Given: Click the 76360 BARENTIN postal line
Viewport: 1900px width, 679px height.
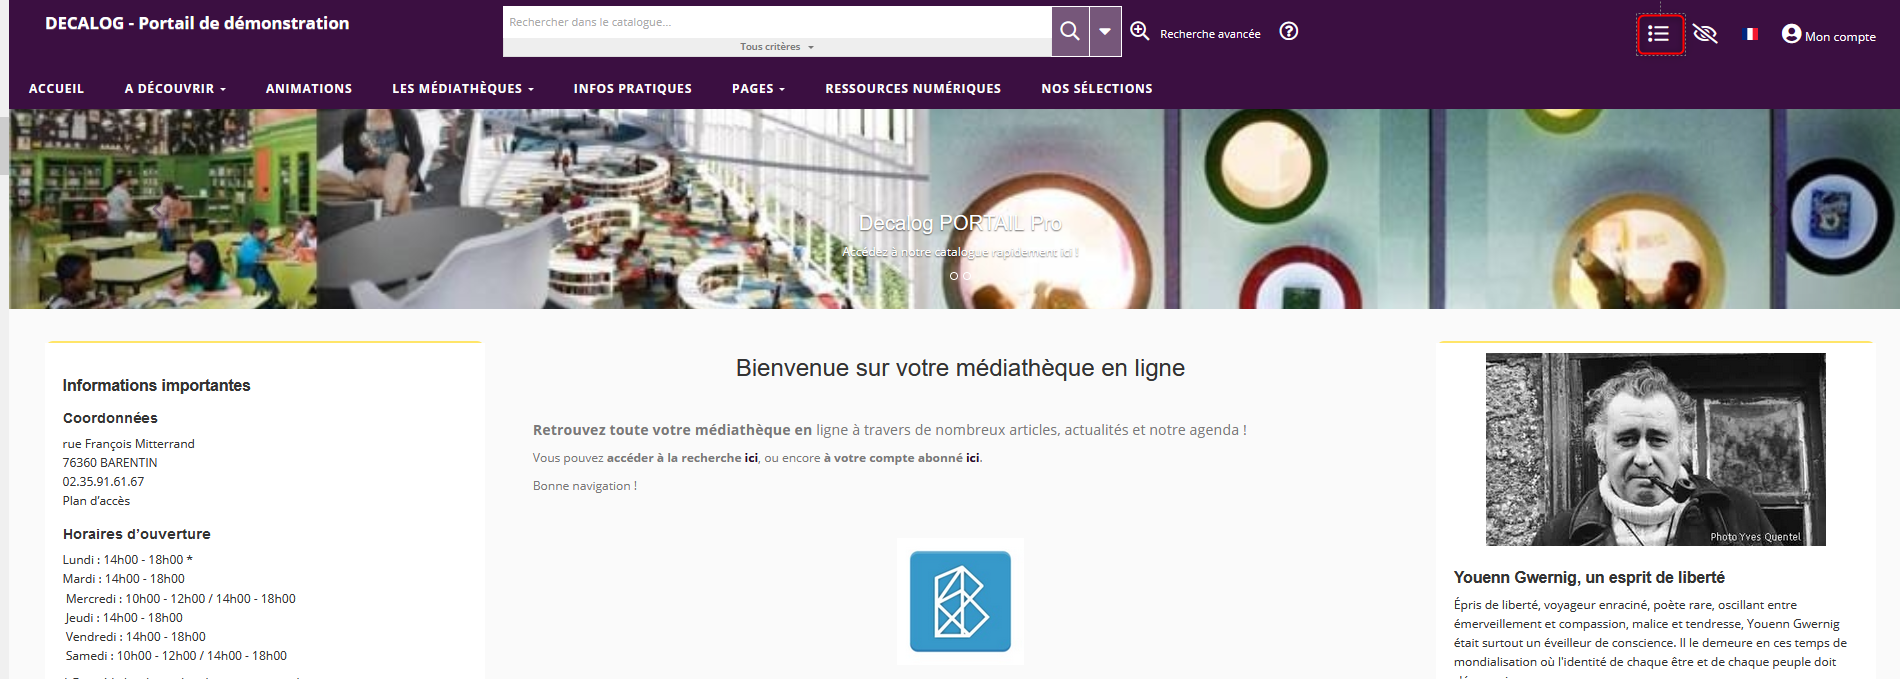Looking at the screenshot, I should click(110, 463).
